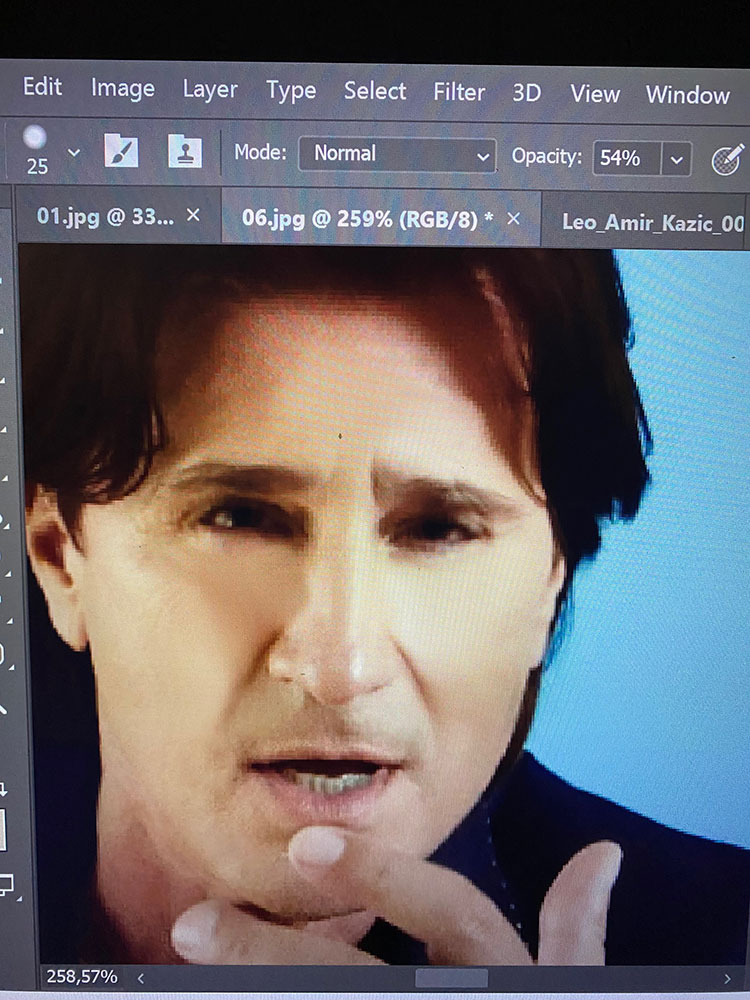Viewport: 750px width, 1000px height.
Task: Open the Layer menu
Action: tap(210, 90)
